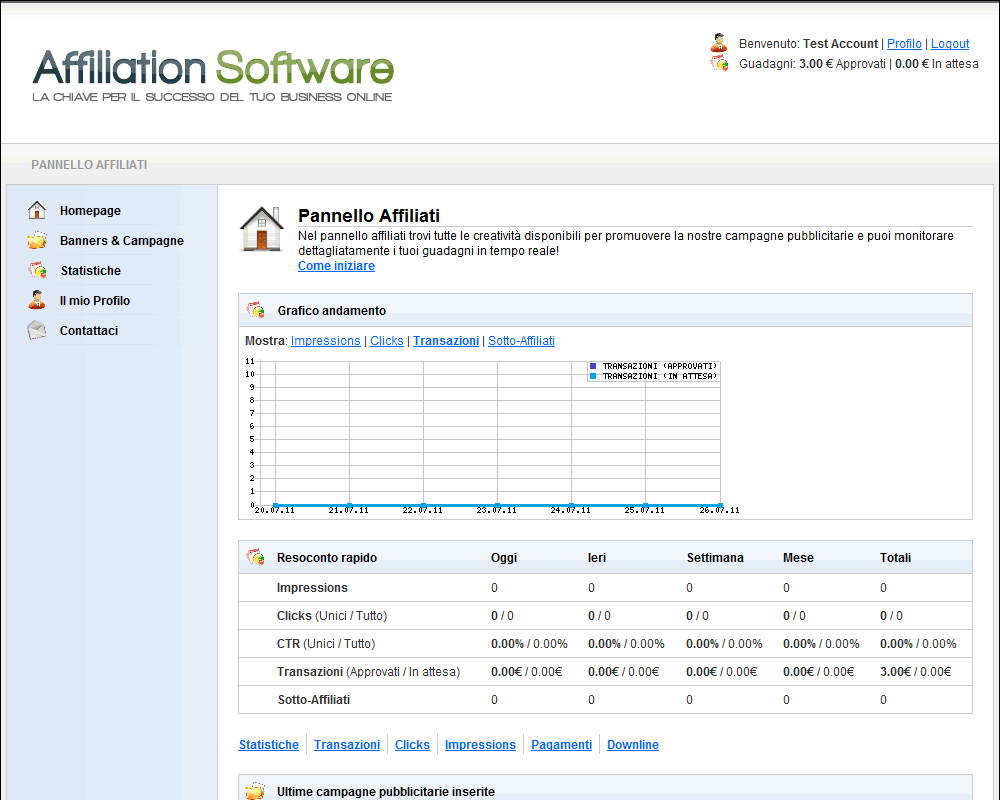Click the Contattaci envelope icon
This screenshot has height=800, width=1000.
pyautogui.click(x=37, y=330)
